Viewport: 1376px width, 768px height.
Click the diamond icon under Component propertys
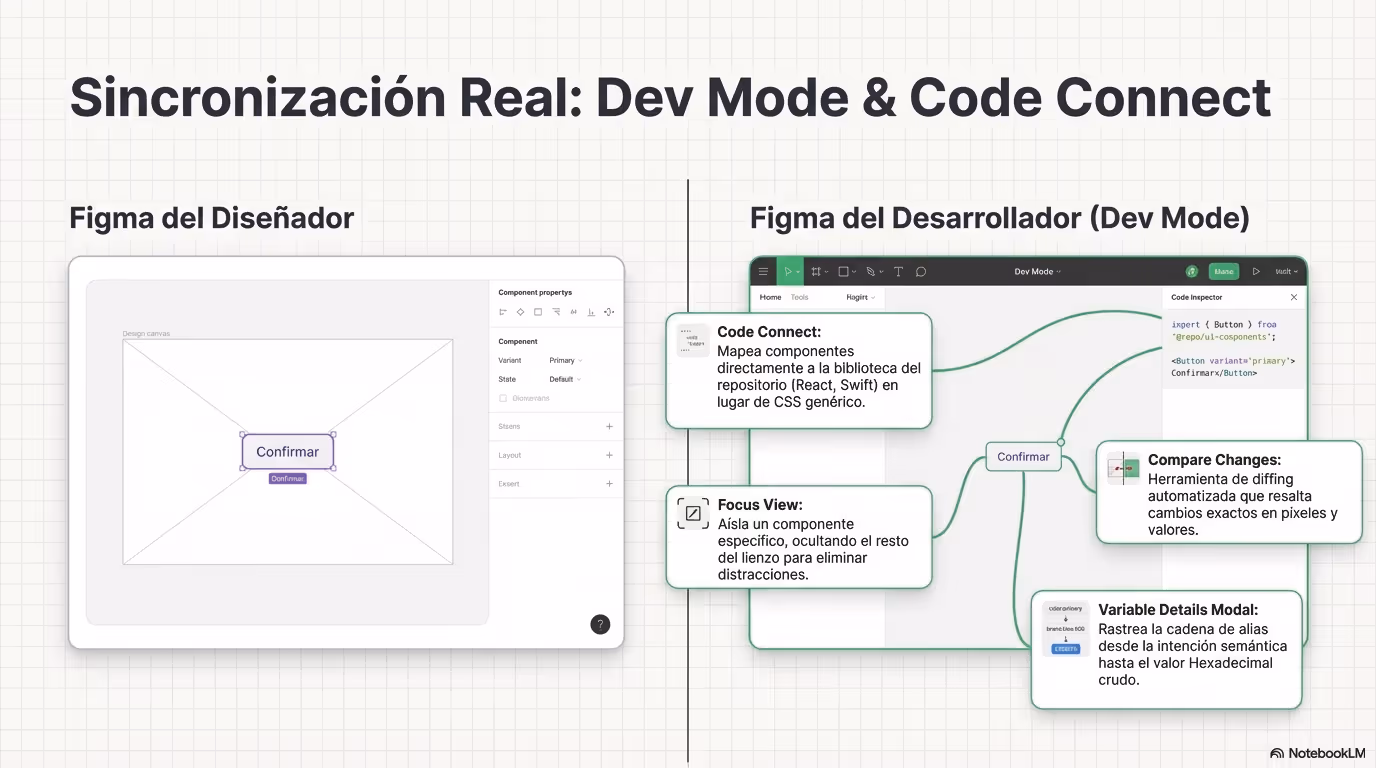pos(520,312)
